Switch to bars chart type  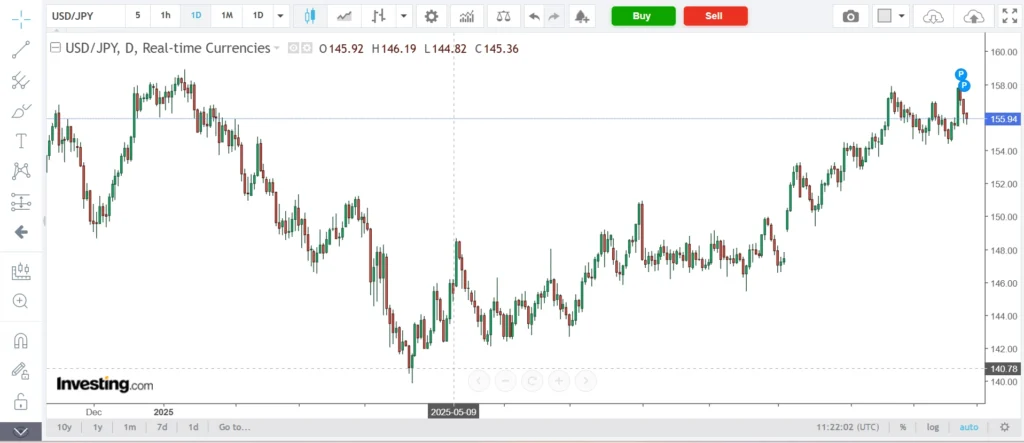379,16
